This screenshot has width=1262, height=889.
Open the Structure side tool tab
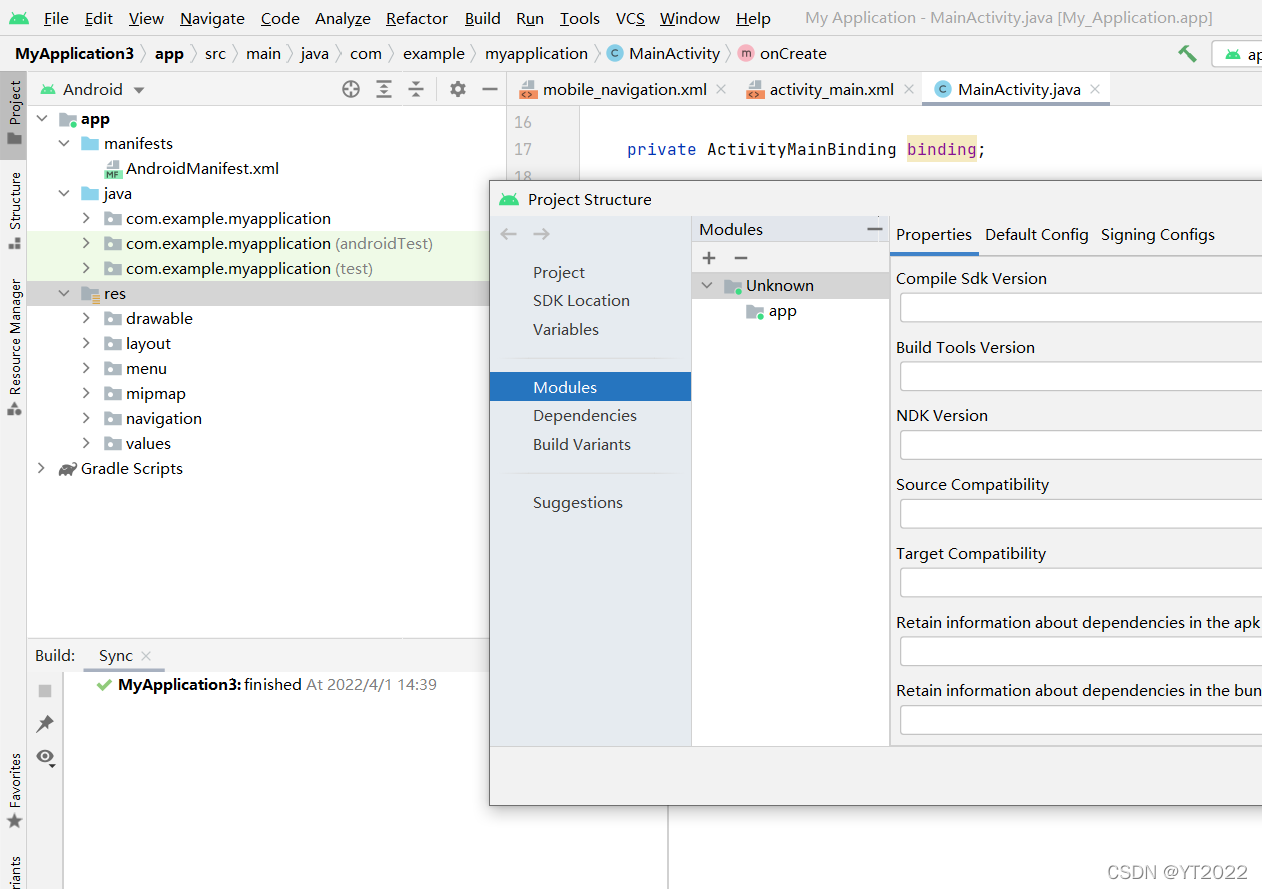14,210
